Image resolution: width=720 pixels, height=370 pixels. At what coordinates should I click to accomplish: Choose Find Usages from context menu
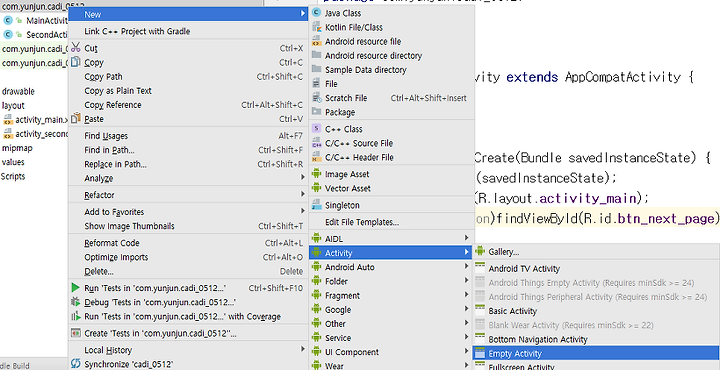(188, 136)
